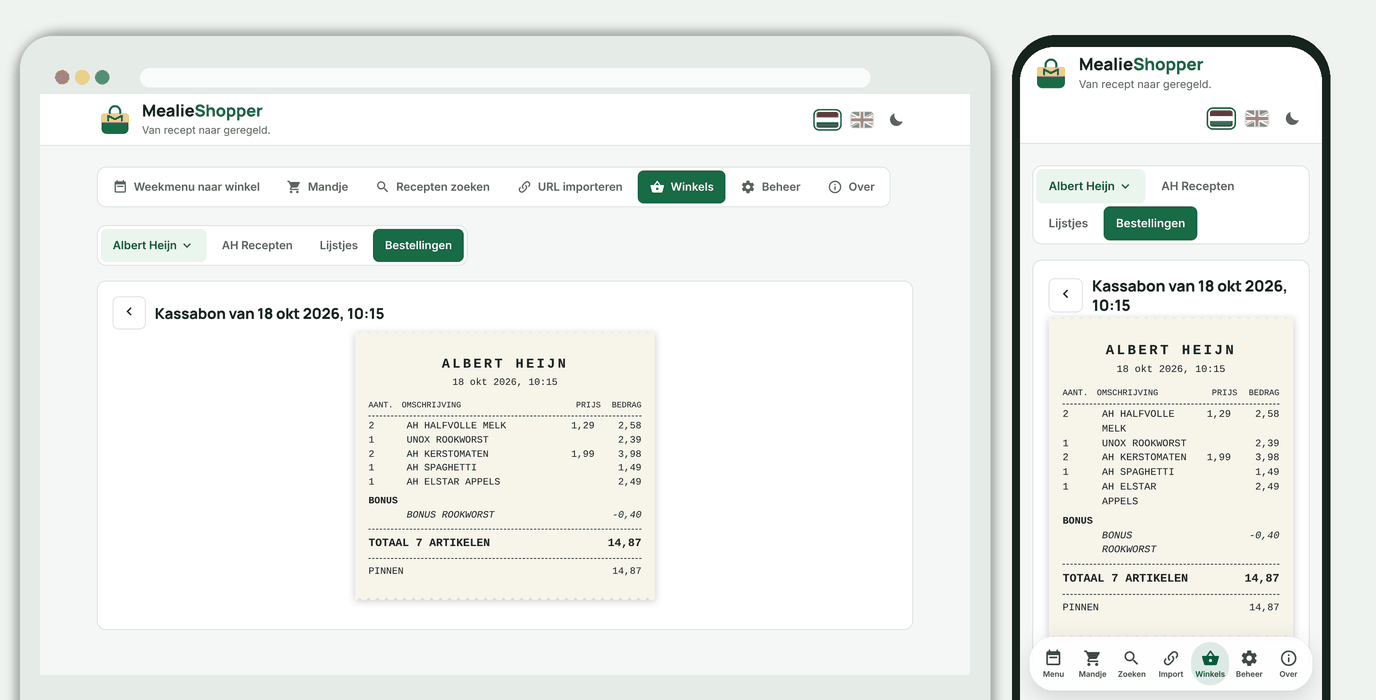
Task: Click the MealieShopper logo in phone header
Action: [x=1051, y=74]
